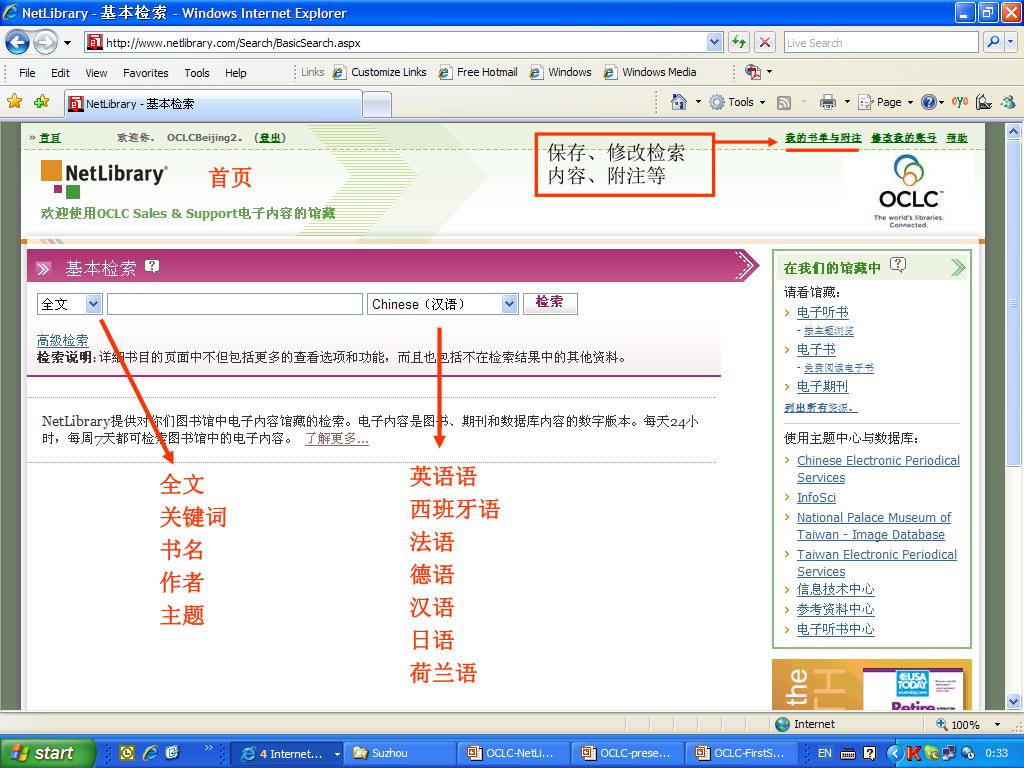Click the IE Forward navigation arrow

coord(45,43)
